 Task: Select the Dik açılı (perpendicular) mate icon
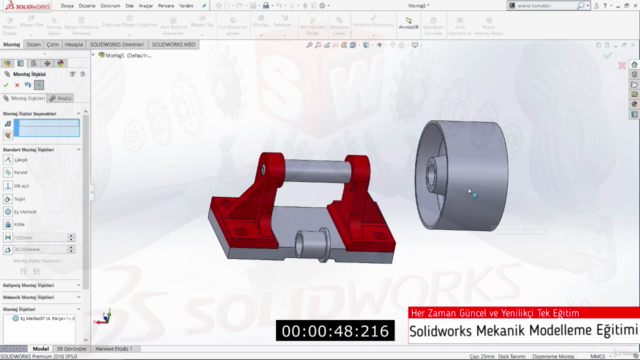tap(8, 185)
